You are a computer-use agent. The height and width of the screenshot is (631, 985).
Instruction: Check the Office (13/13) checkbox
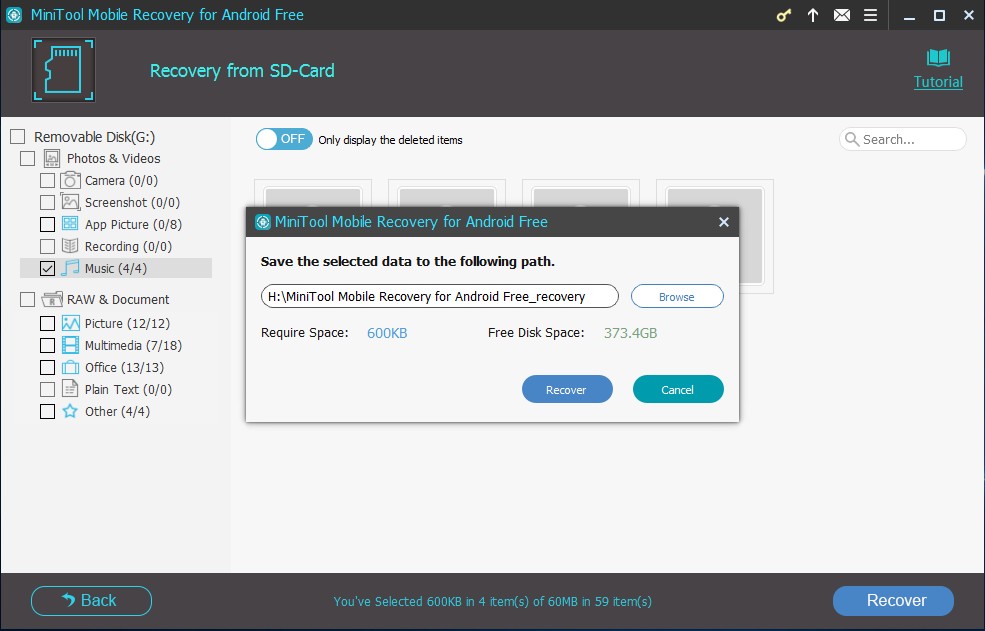tap(47, 367)
